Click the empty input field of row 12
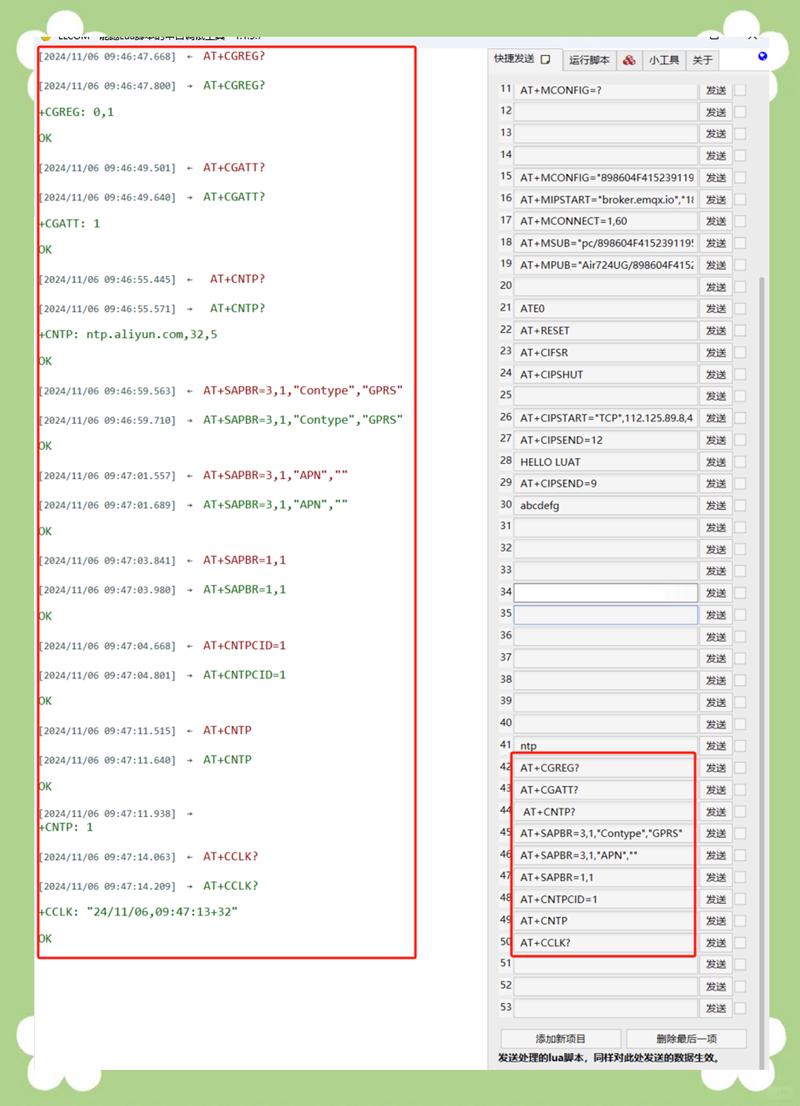Image resolution: width=800 pixels, height=1106 pixels. (606, 111)
